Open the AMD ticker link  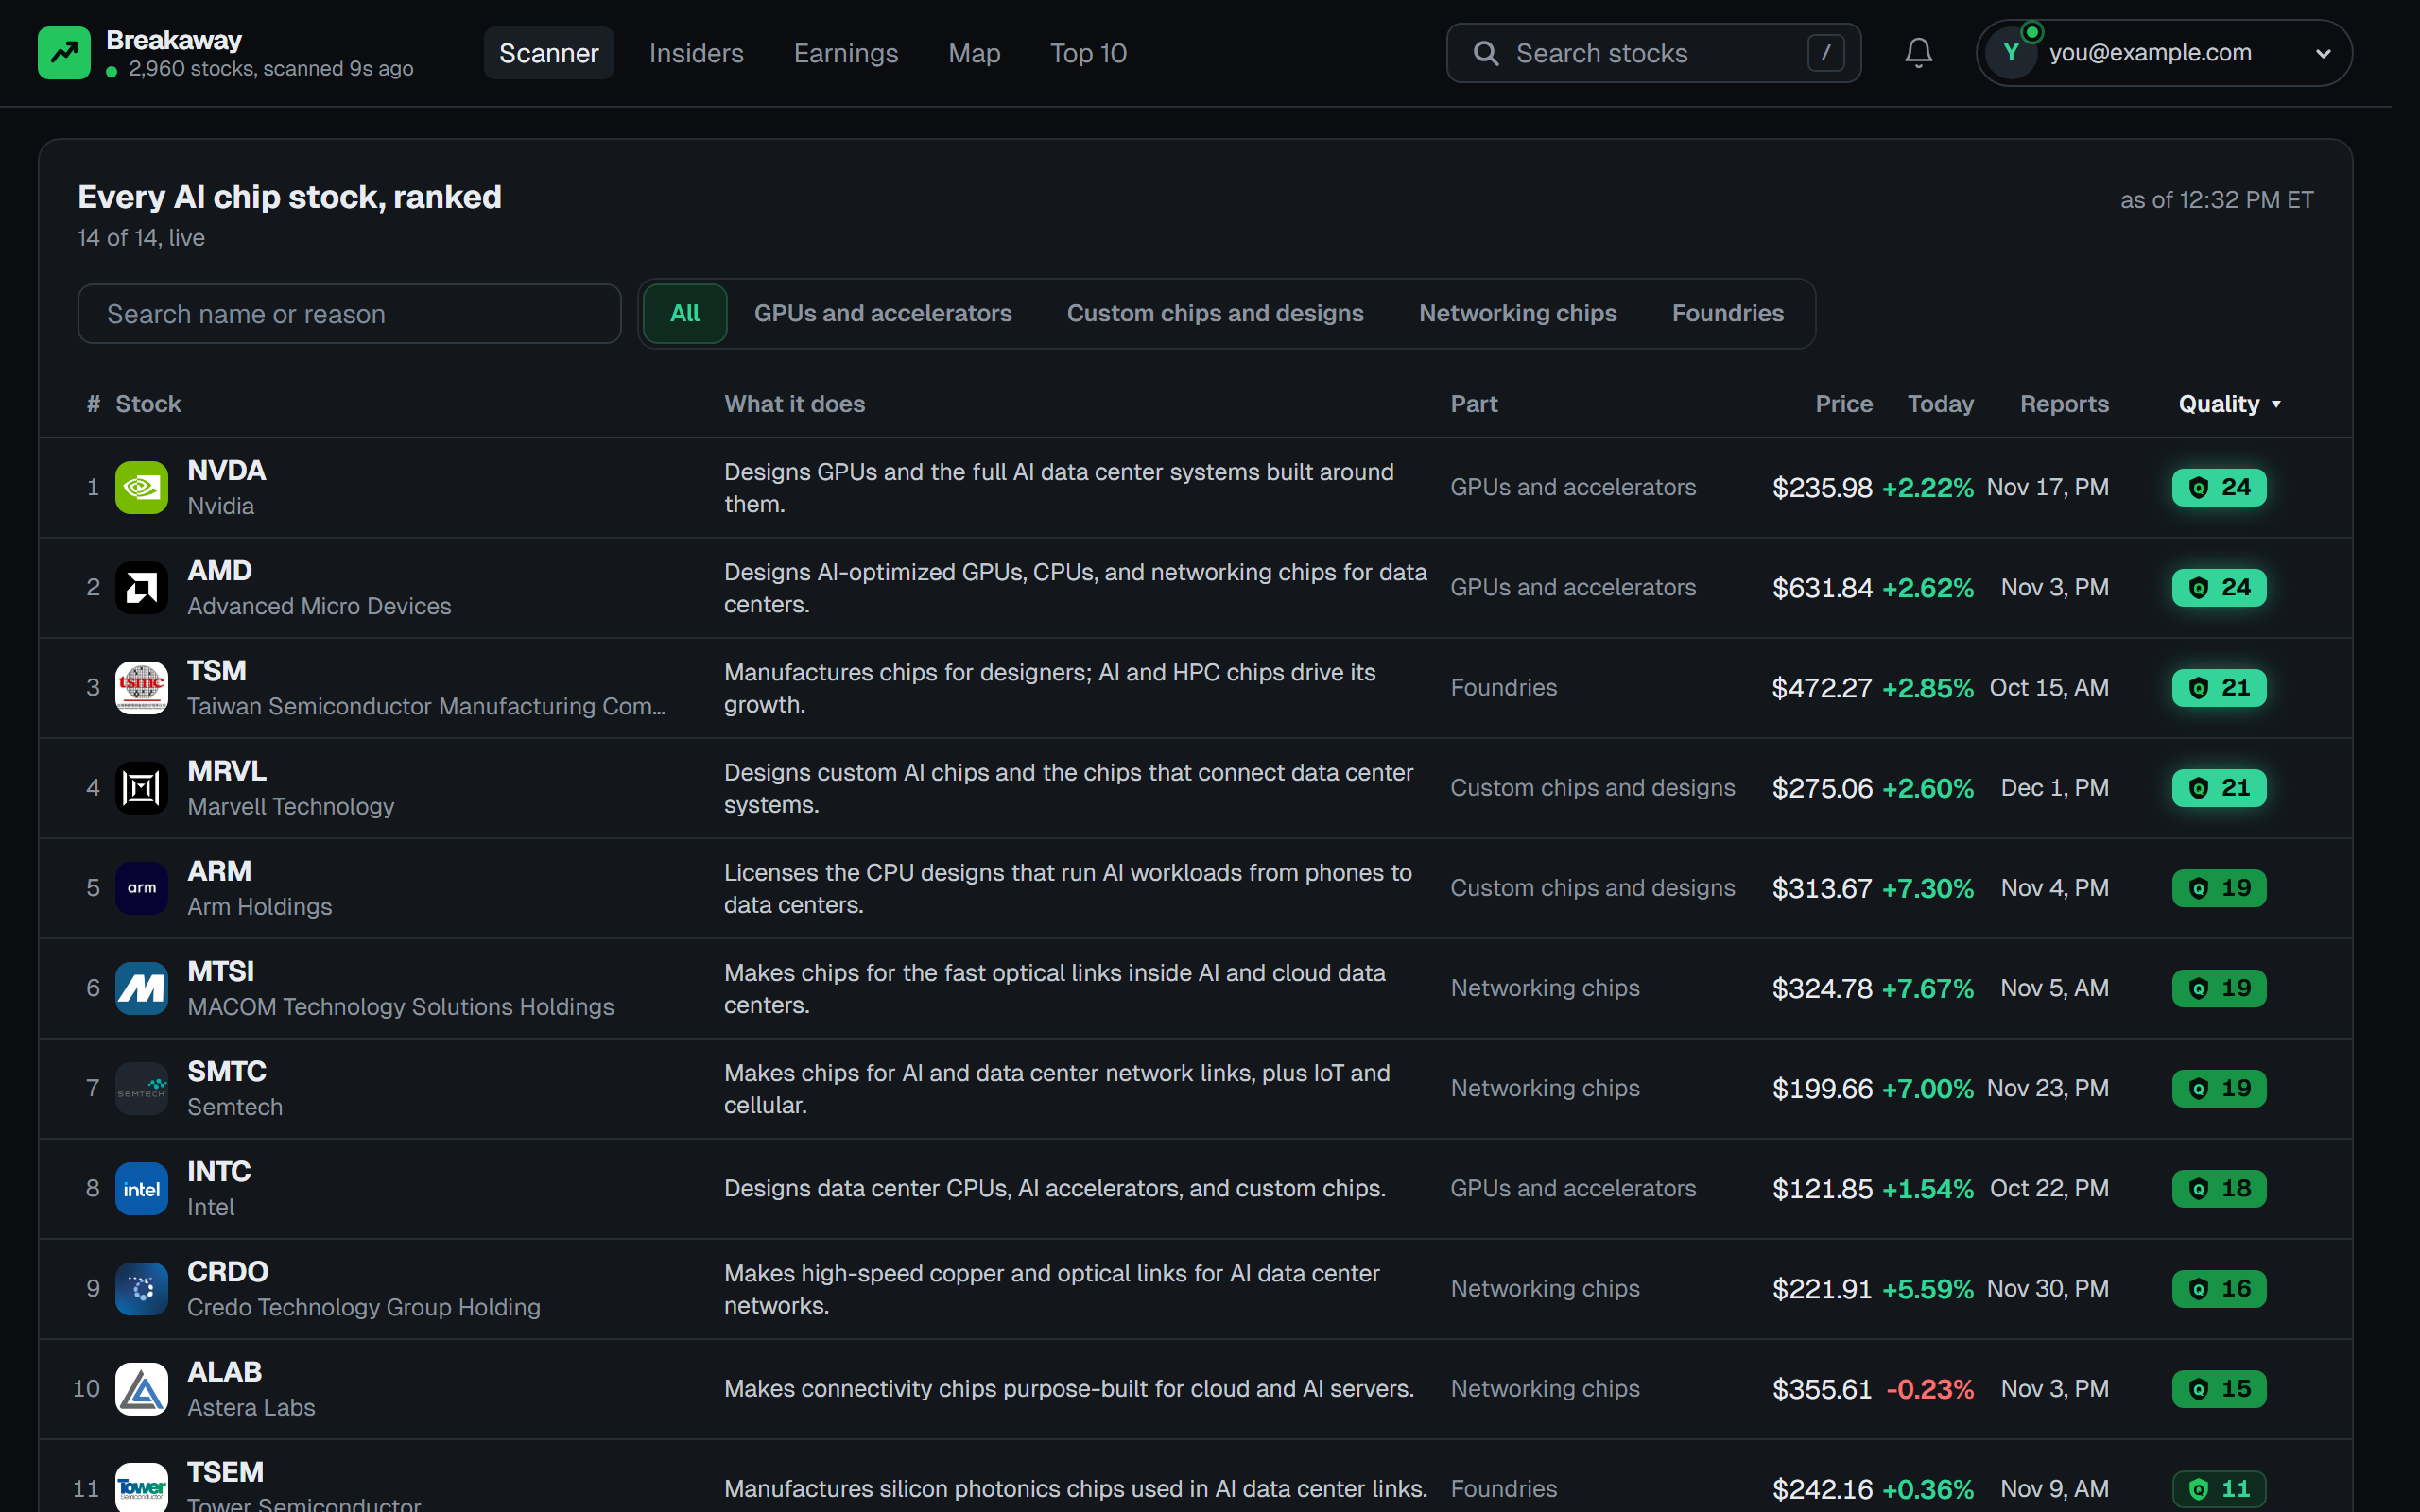tap(219, 571)
